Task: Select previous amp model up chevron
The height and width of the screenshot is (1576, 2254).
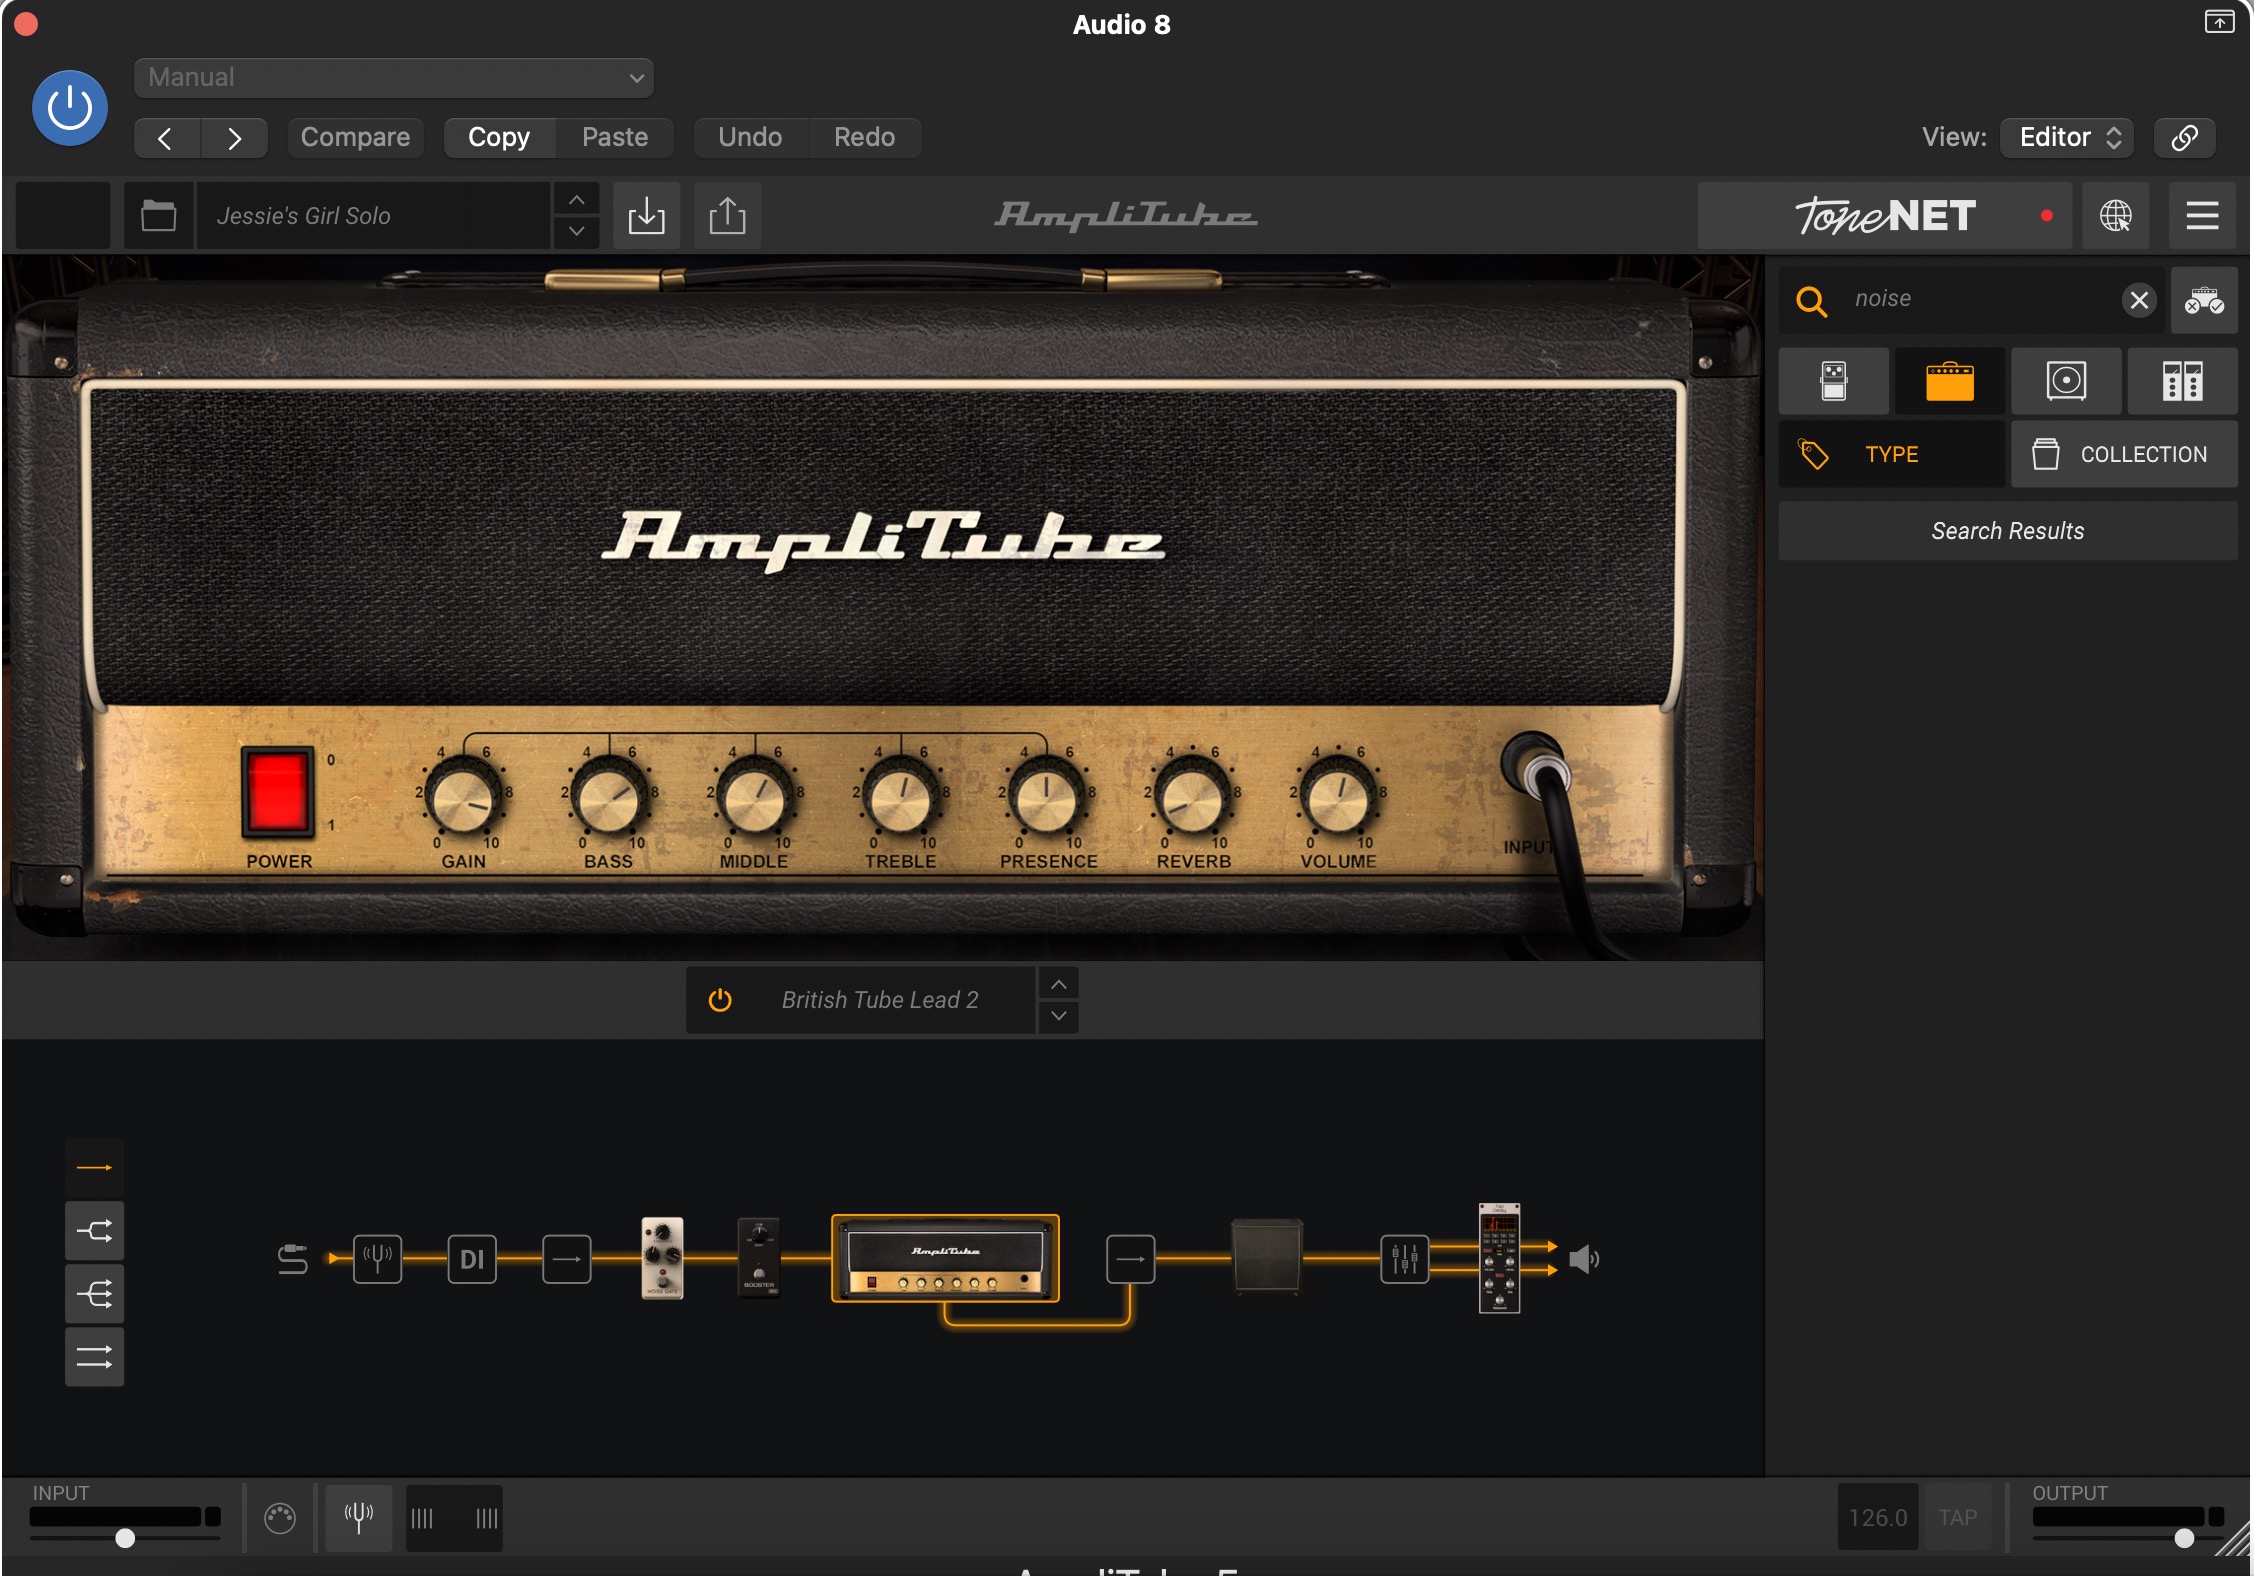Action: click(x=1059, y=984)
